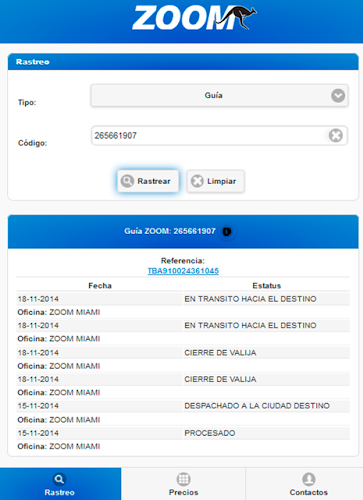Click the Rastreo panel header

(x=183, y=62)
